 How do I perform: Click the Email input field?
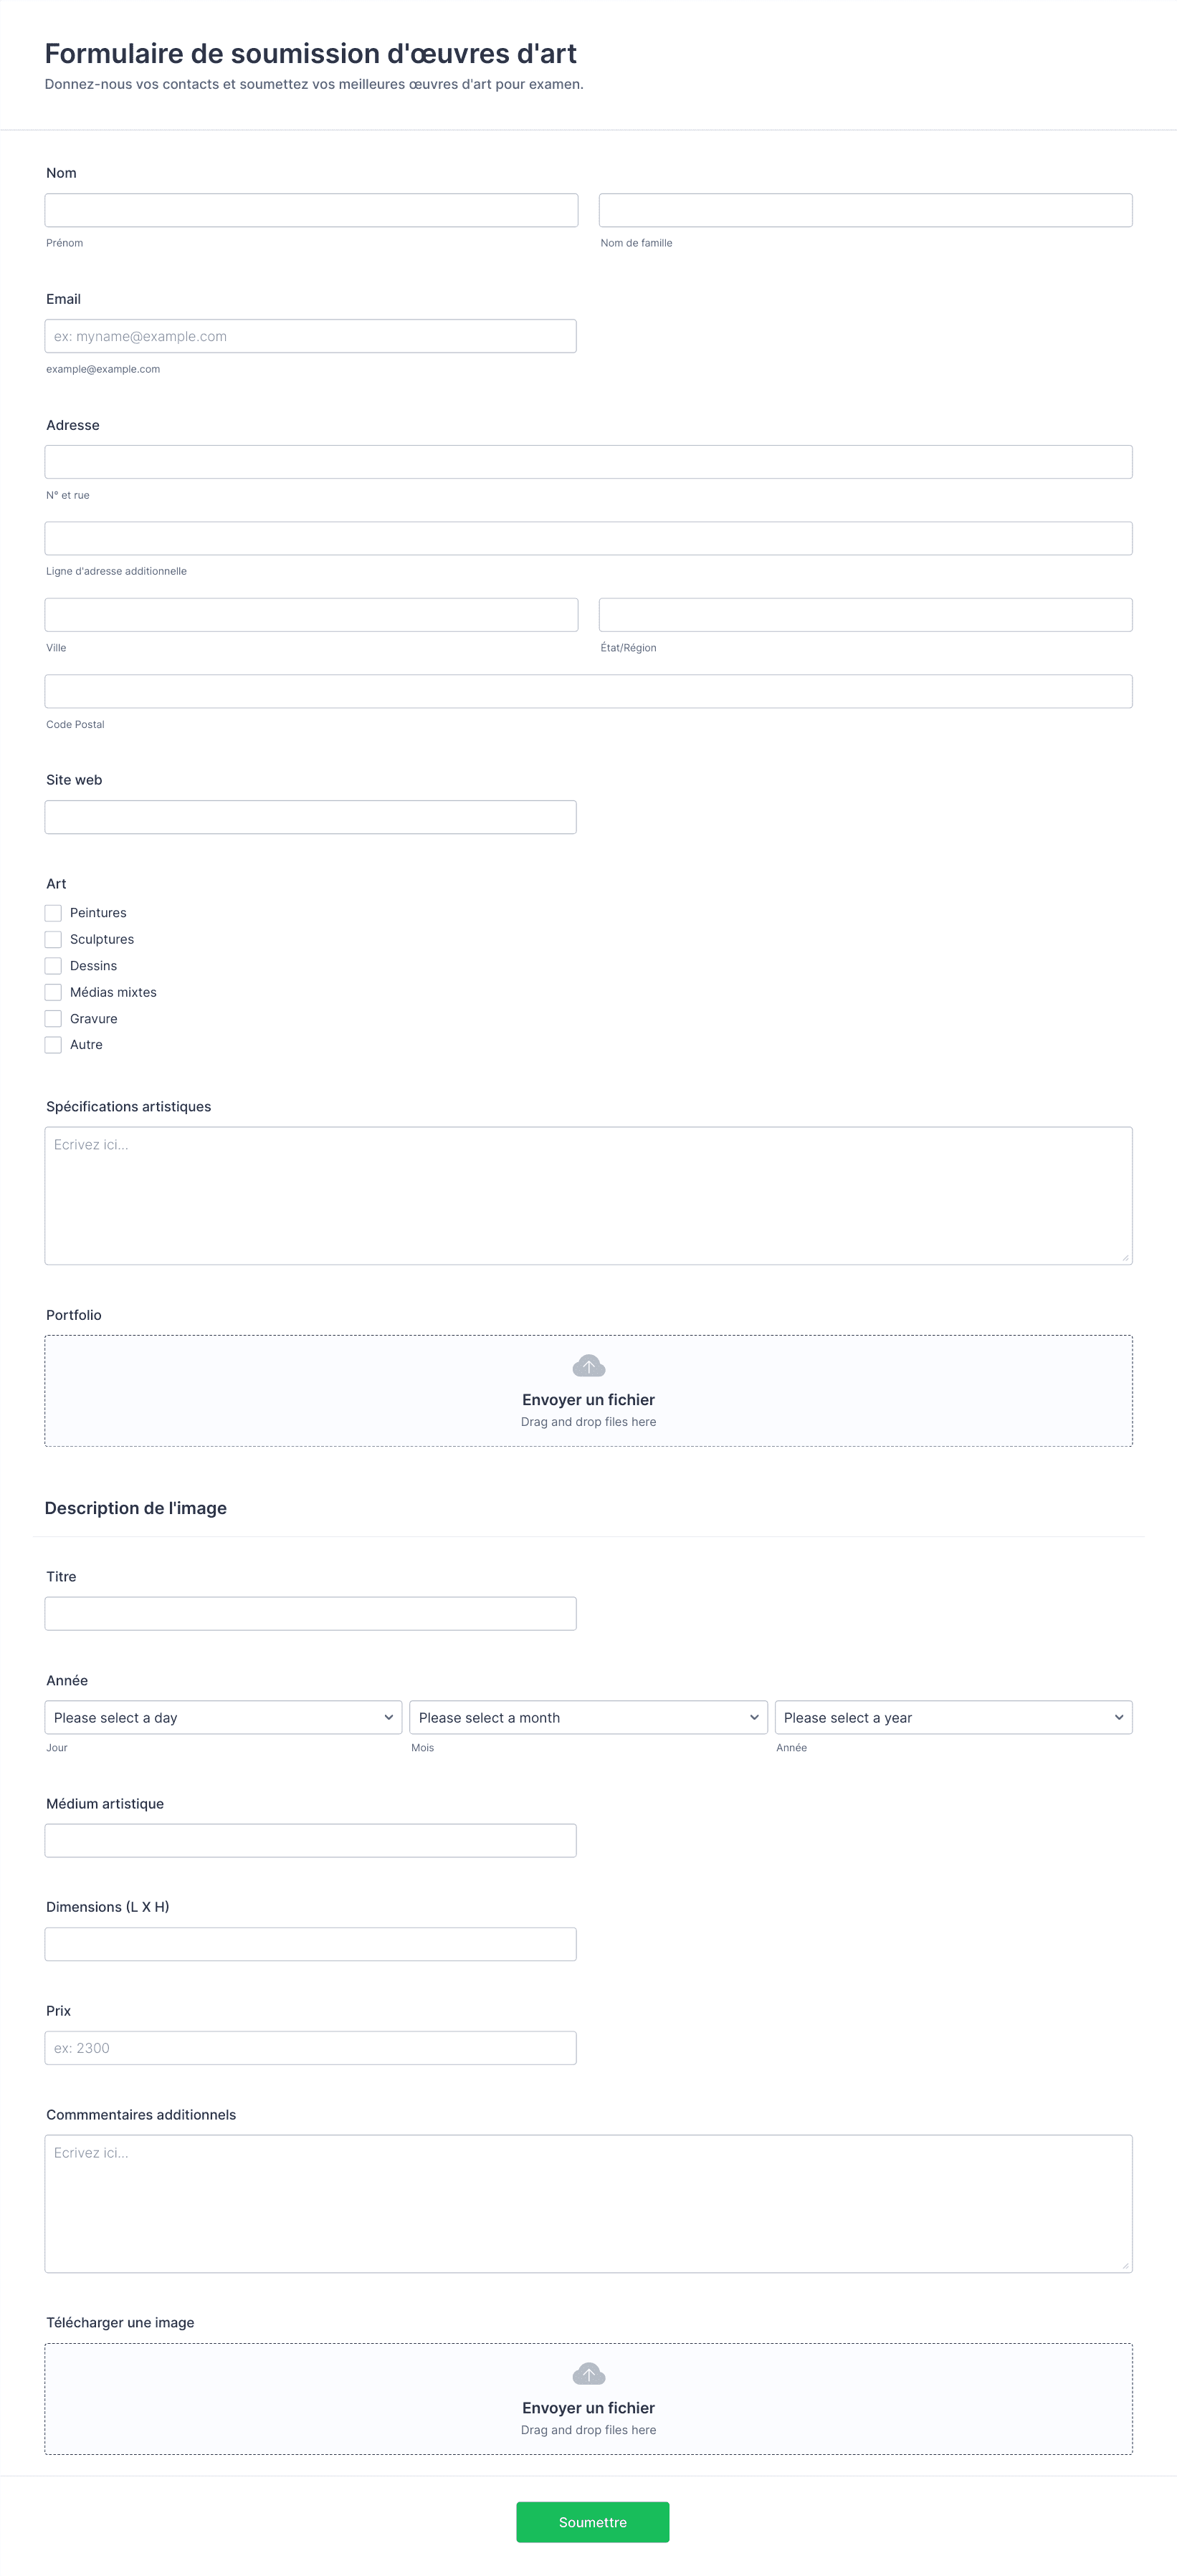point(310,336)
